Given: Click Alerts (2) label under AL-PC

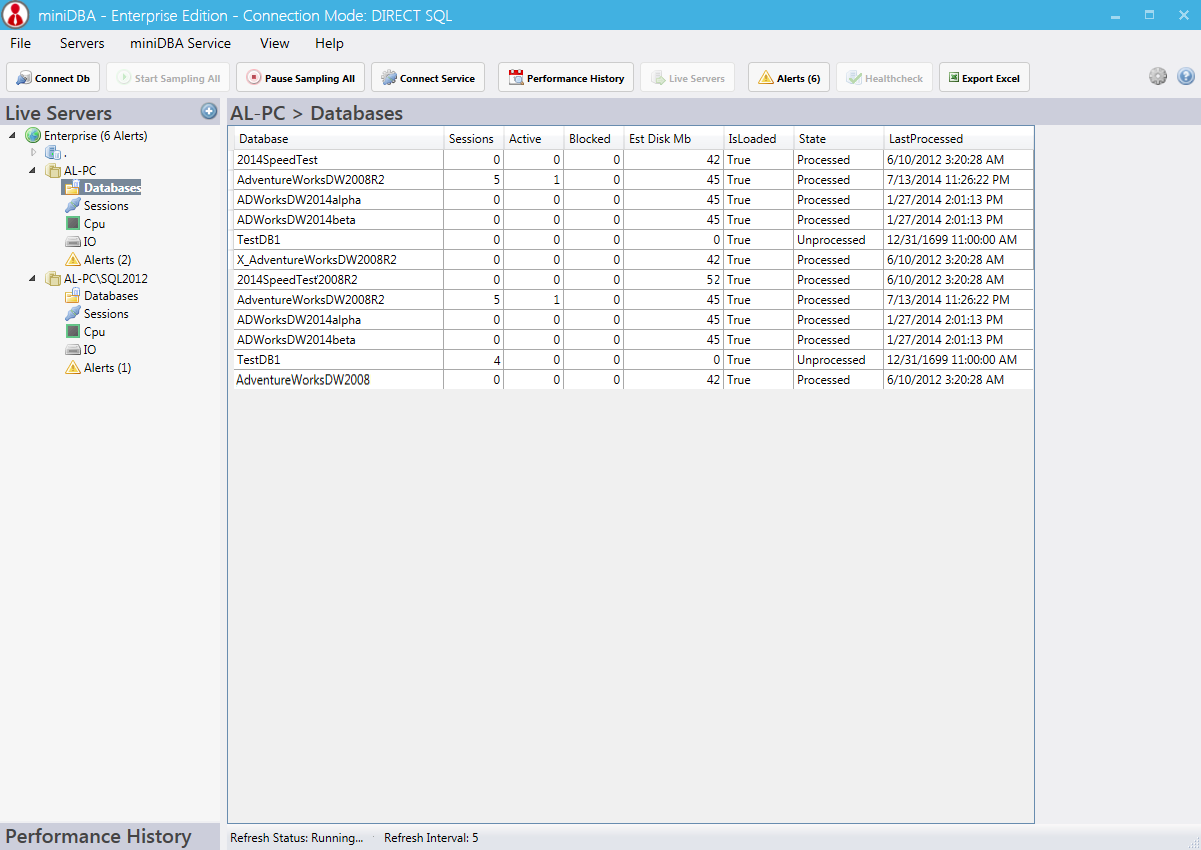Looking at the screenshot, I should coord(107,260).
